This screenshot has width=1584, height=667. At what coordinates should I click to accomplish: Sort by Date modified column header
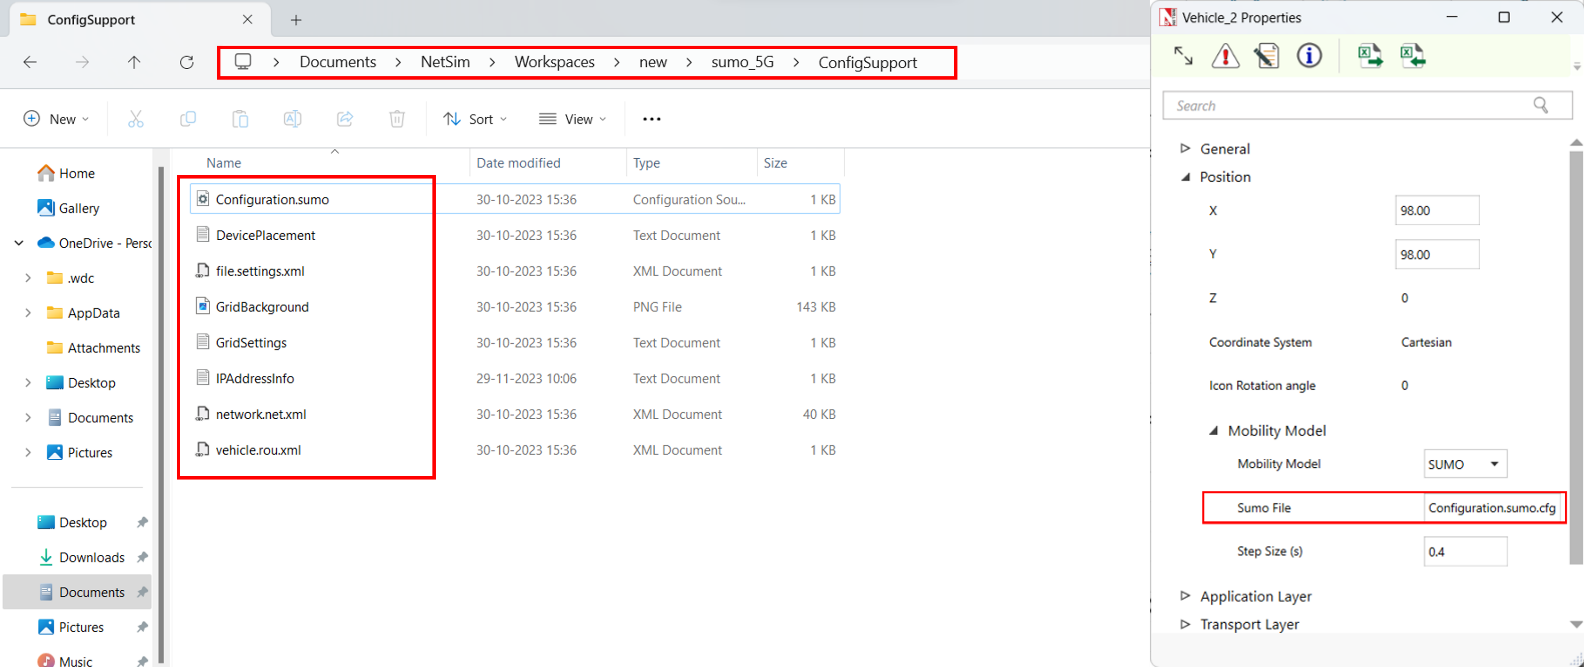click(518, 163)
